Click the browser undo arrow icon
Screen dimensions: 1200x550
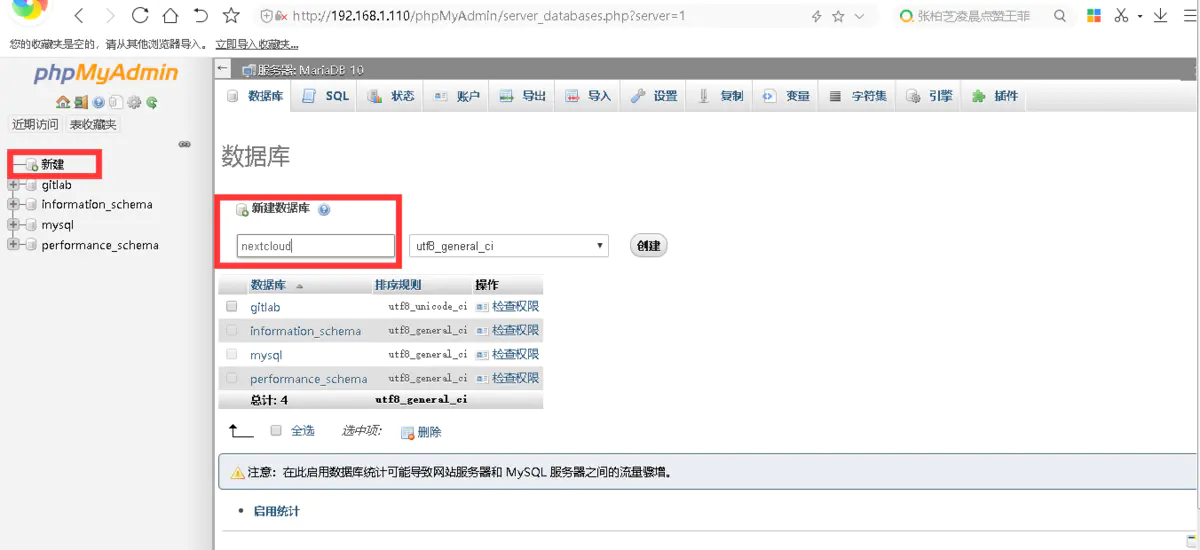pyautogui.click(x=200, y=16)
